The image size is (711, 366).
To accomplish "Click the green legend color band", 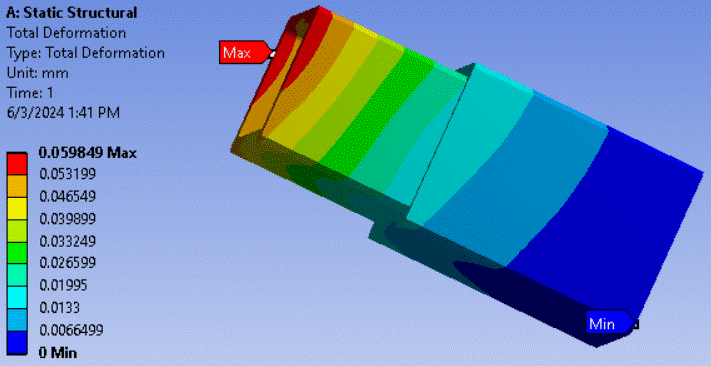I will tap(17, 252).
